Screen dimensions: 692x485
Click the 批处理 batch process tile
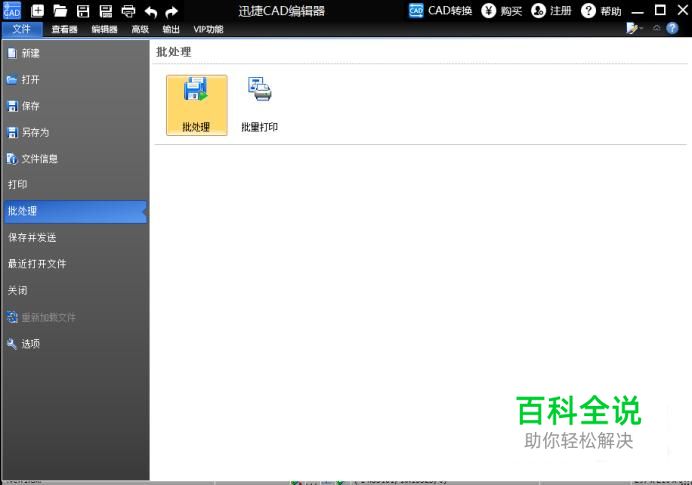point(197,105)
